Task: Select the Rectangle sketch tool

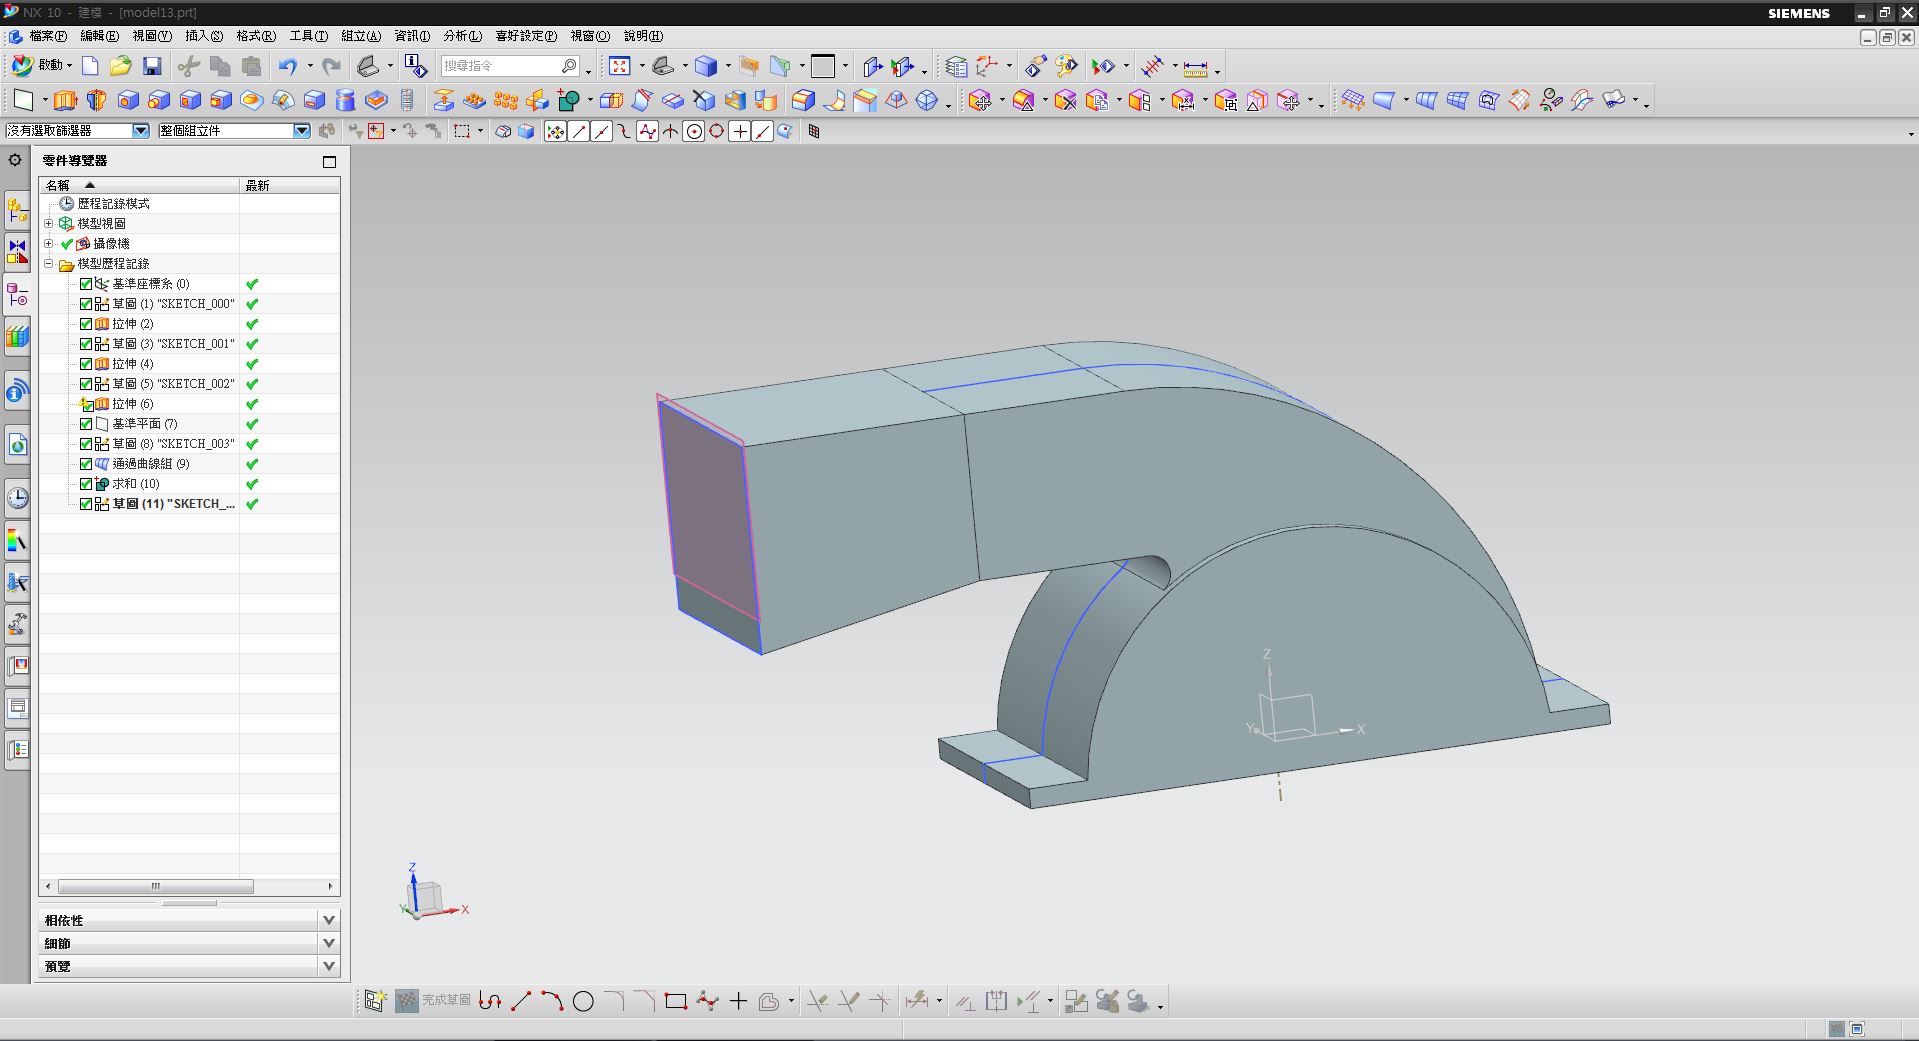Action: (x=676, y=1001)
